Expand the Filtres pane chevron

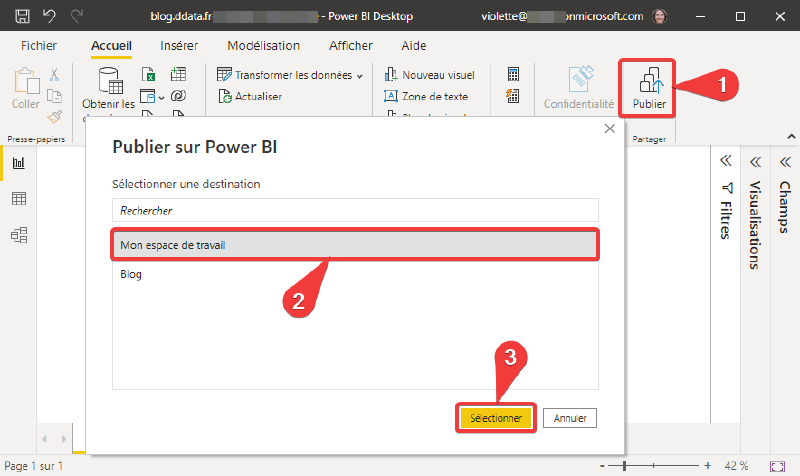[x=726, y=161]
